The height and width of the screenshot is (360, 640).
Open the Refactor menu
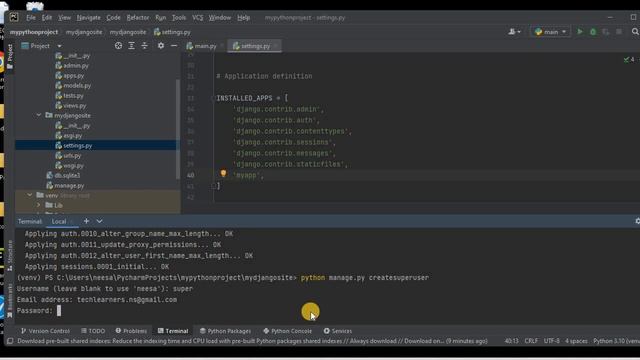pos(138,18)
